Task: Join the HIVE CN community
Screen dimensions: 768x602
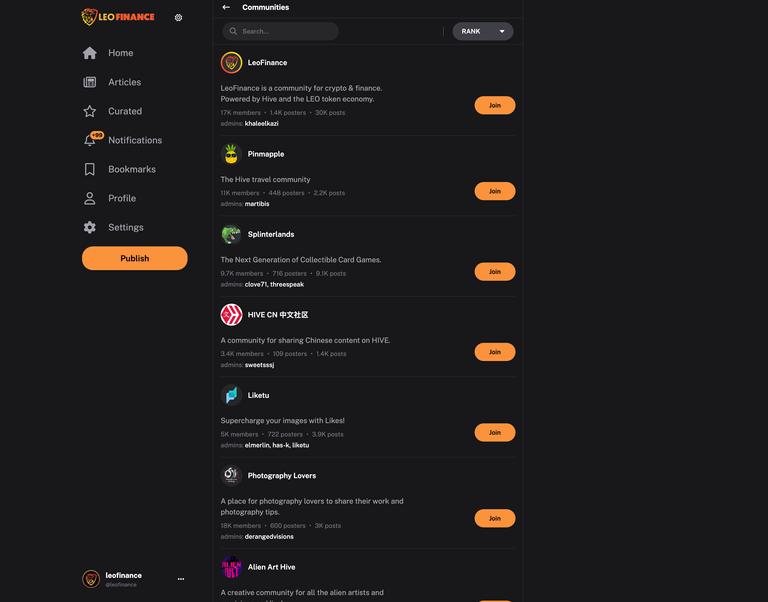Action: coord(495,352)
